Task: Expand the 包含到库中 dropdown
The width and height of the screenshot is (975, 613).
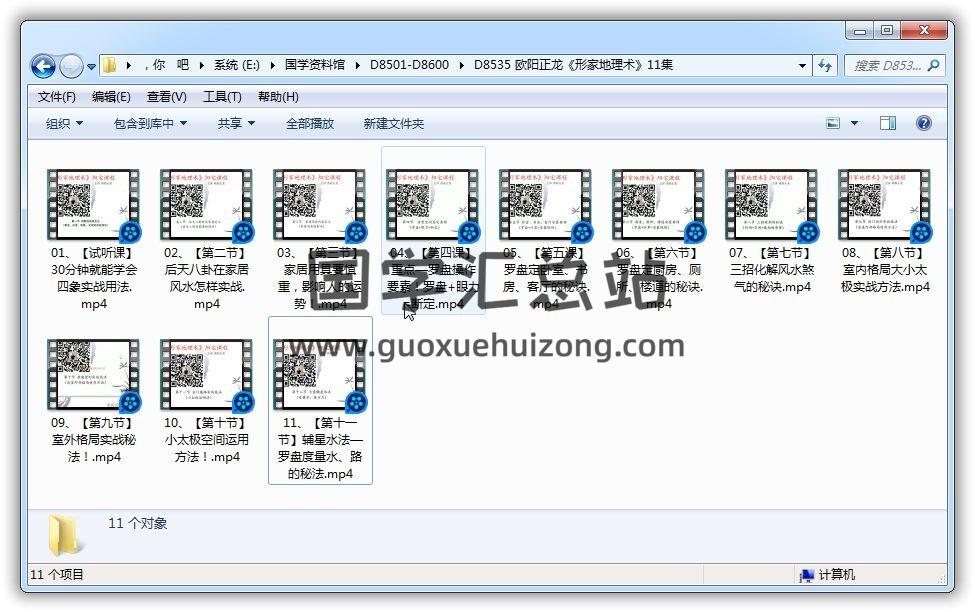Action: click(150, 124)
